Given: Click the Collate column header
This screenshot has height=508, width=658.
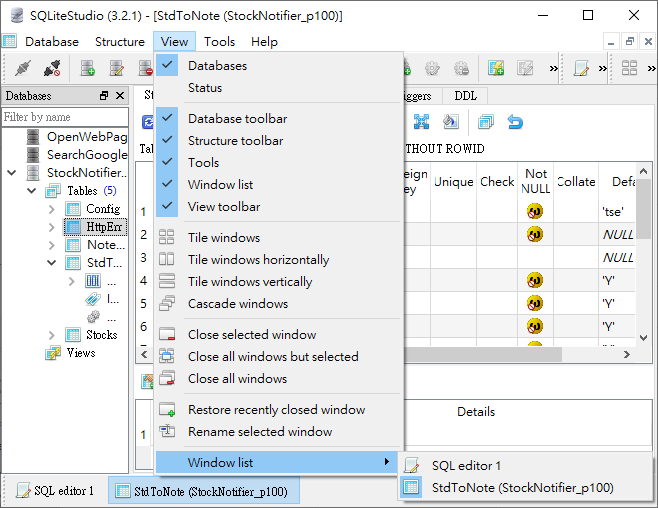Looking at the screenshot, I should [x=576, y=181].
